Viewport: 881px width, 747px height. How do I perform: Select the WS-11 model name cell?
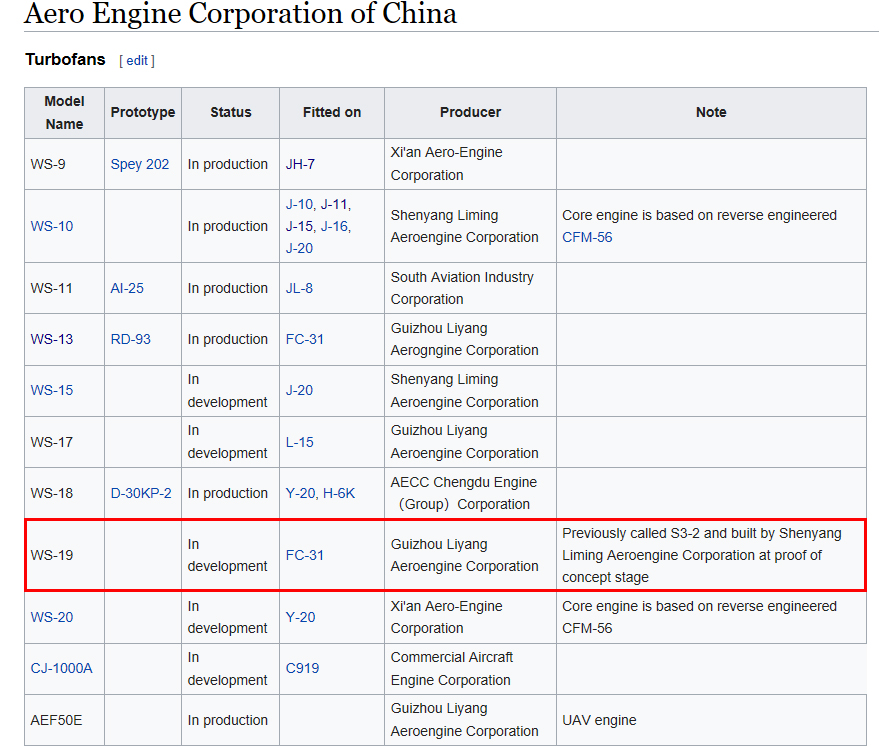coord(64,288)
